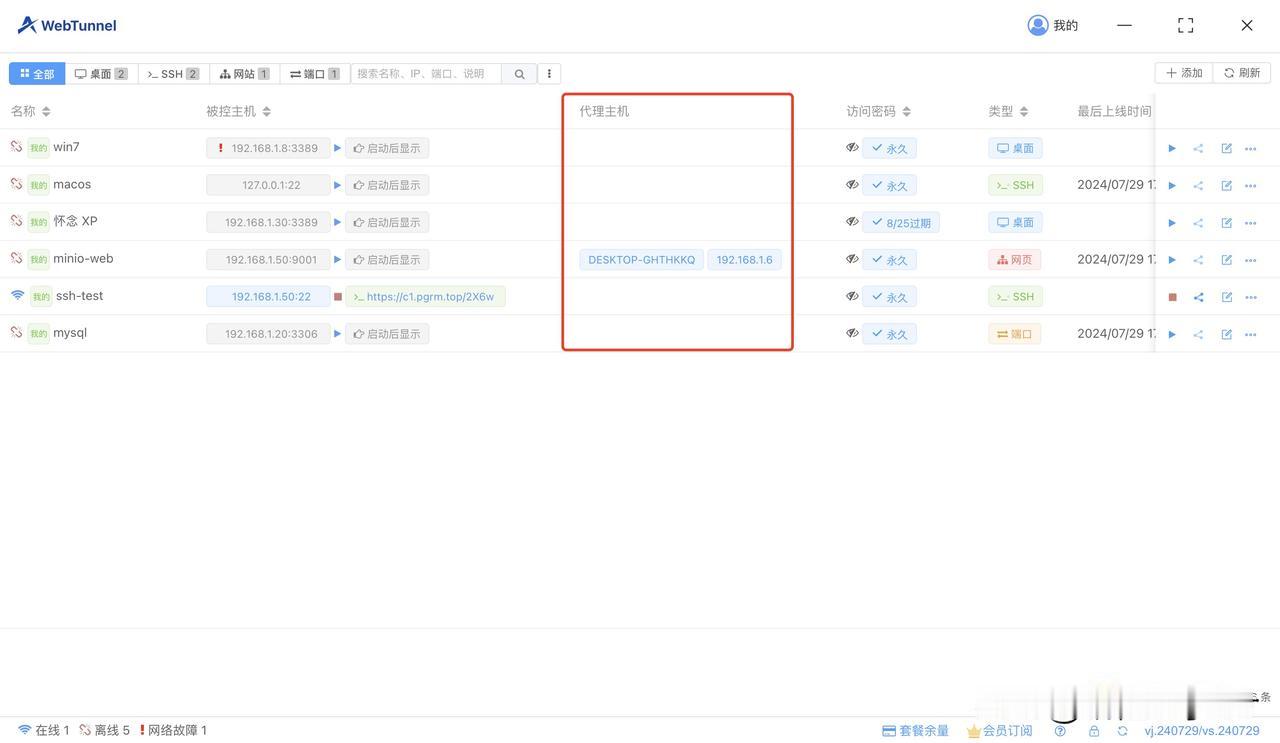Switch to the 全部 tab
Image resolution: width=1280 pixels, height=743 pixels.
pyautogui.click(x=37, y=74)
